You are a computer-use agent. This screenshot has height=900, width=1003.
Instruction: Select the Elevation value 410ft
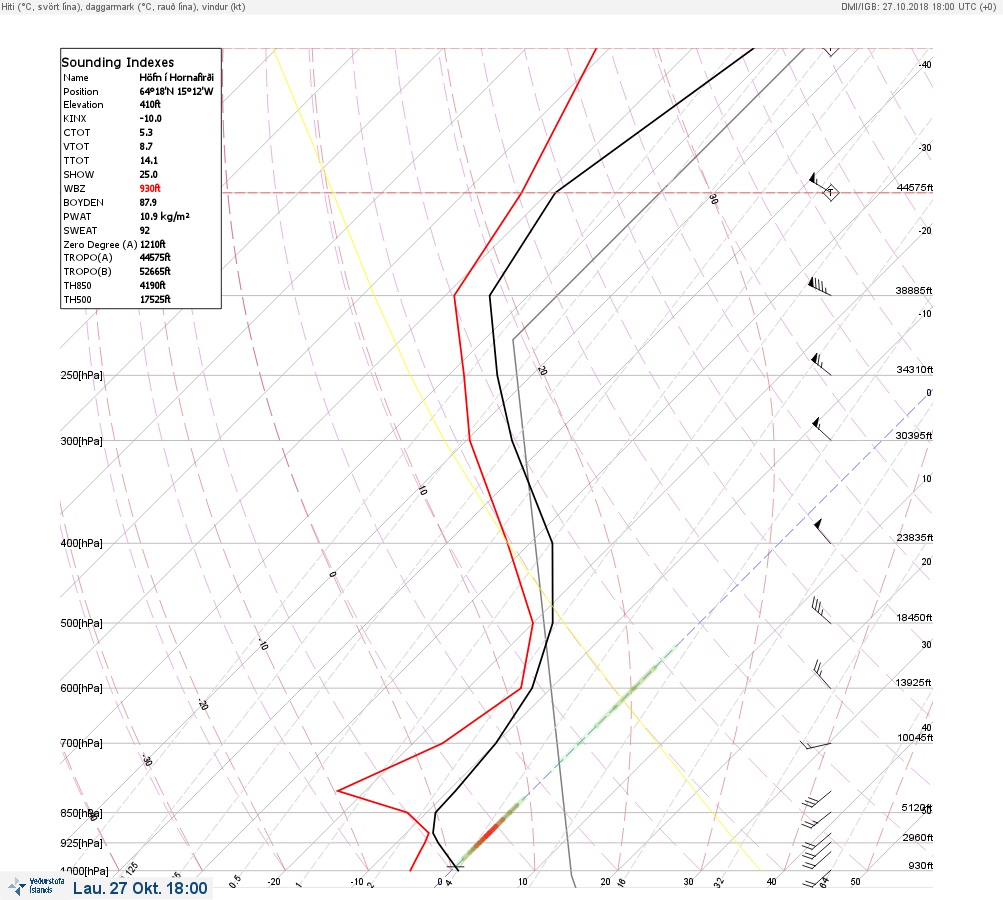[150, 104]
